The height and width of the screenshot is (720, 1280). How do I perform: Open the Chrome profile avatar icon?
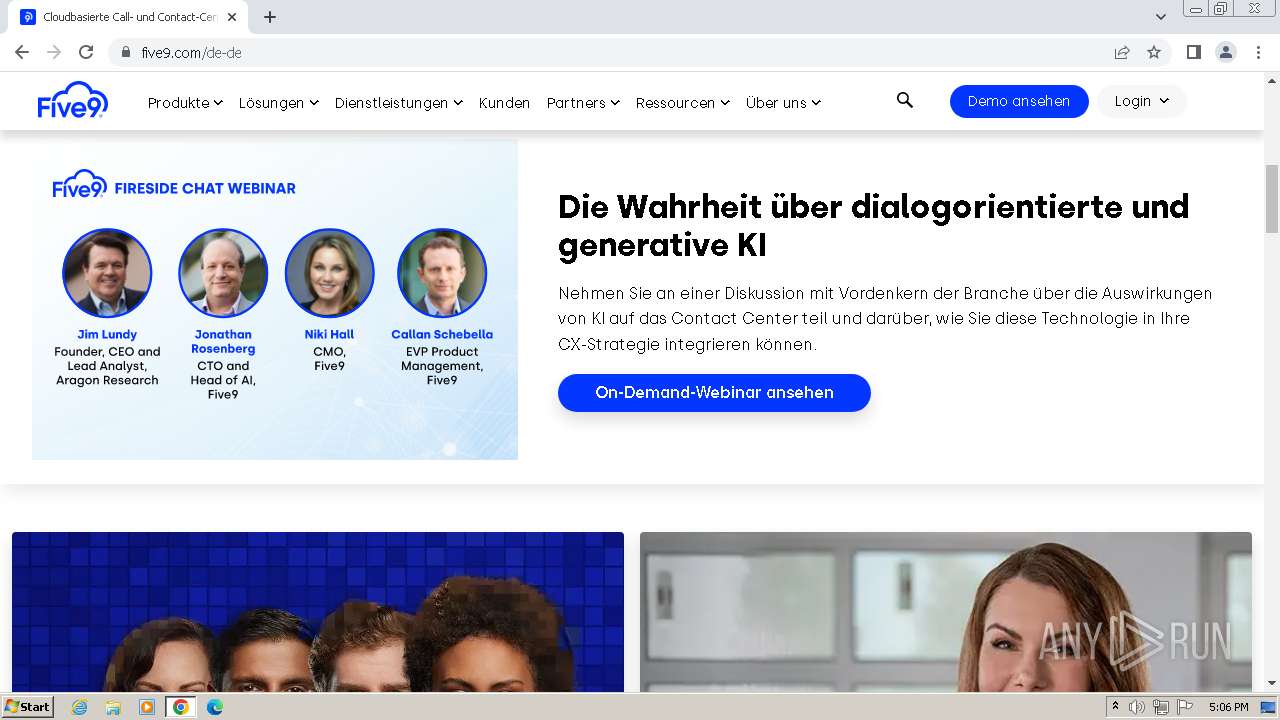click(x=1226, y=52)
